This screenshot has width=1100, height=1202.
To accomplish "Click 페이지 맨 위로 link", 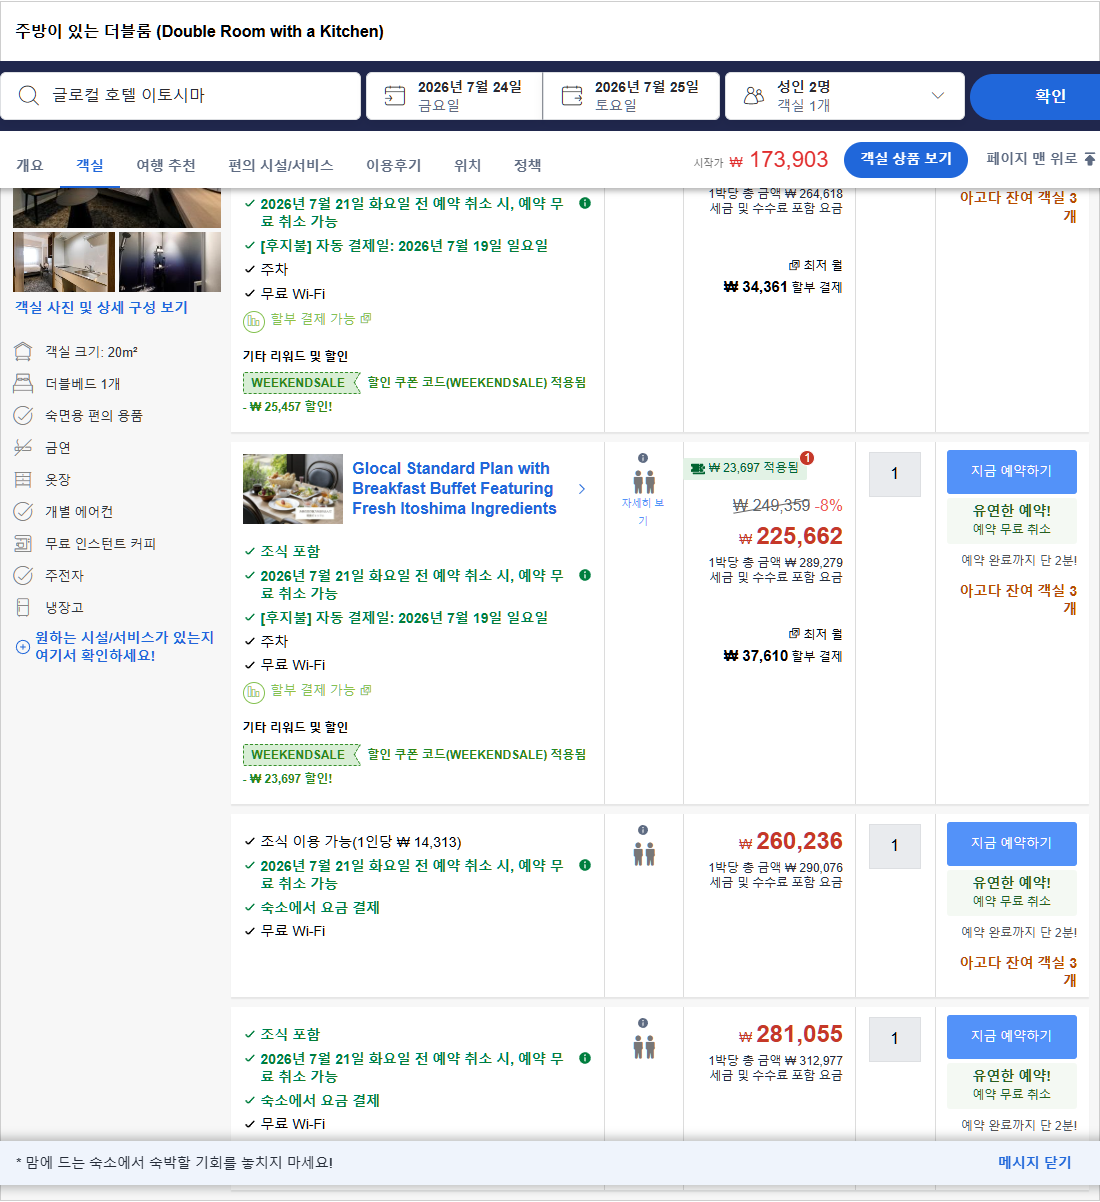I will [x=1032, y=158].
